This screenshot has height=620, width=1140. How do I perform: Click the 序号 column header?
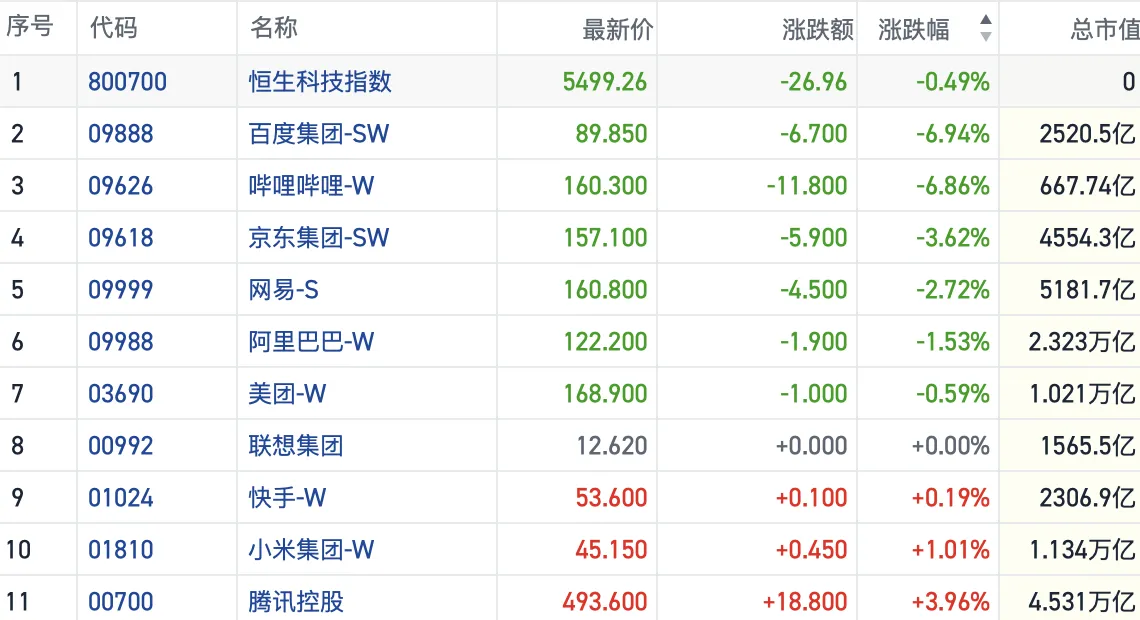(x=30, y=26)
